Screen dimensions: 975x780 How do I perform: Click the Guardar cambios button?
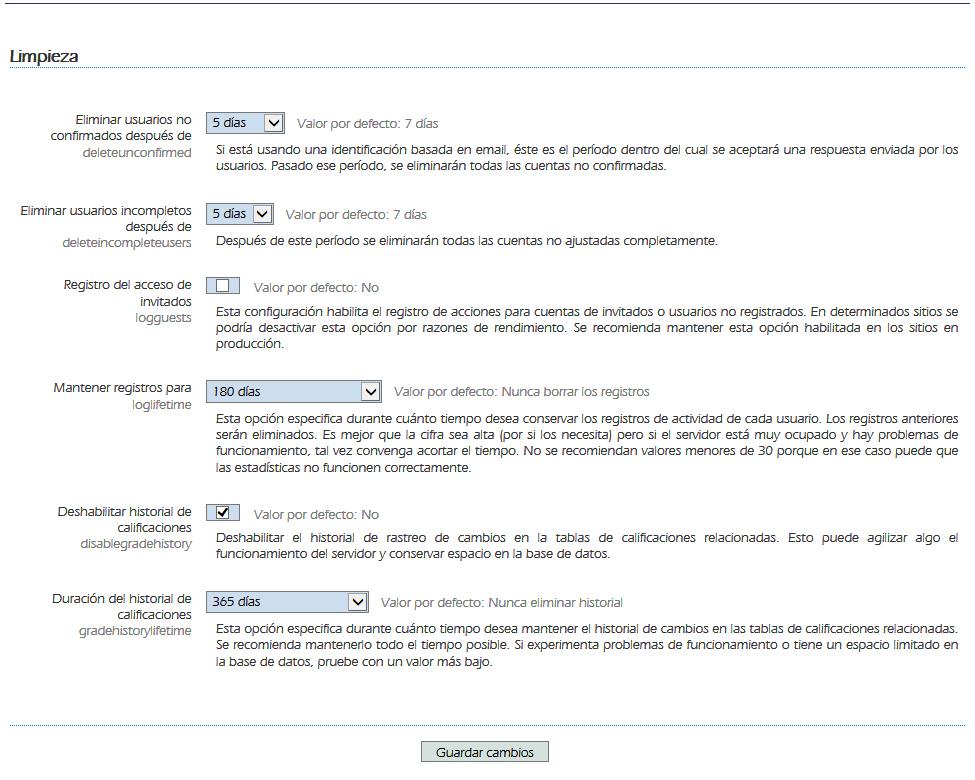pyautogui.click(x=485, y=752)
